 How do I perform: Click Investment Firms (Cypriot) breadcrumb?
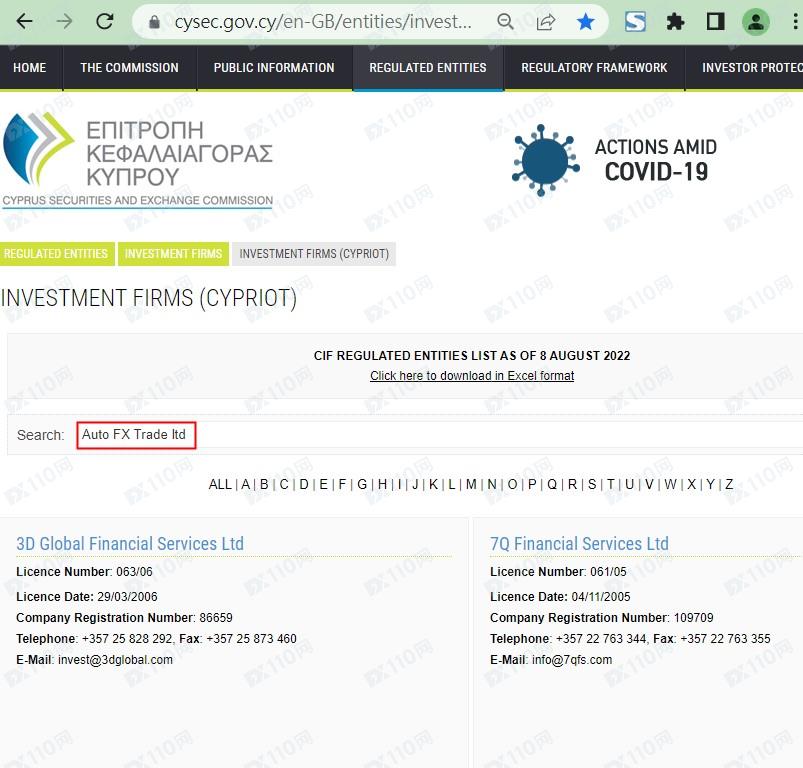(x=314, y=254)
